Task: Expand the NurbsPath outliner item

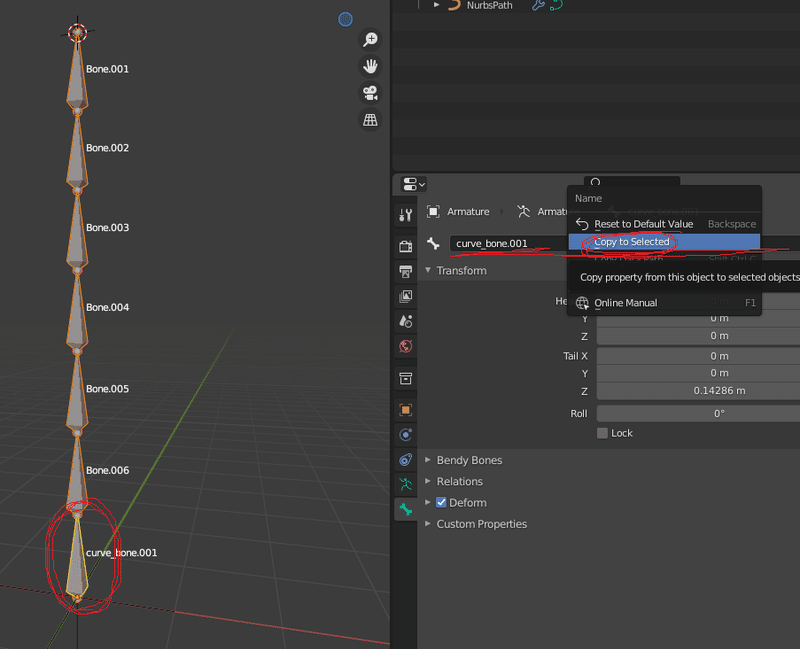Action: [436, 5]
